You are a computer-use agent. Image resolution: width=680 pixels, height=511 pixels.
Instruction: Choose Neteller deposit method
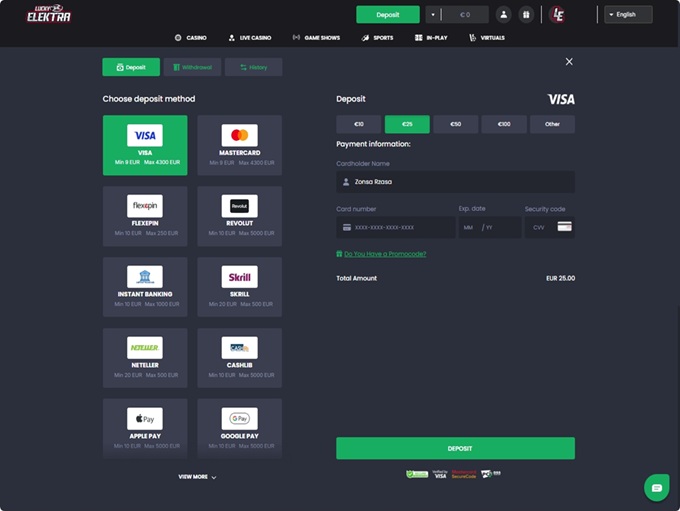point(145,358)
